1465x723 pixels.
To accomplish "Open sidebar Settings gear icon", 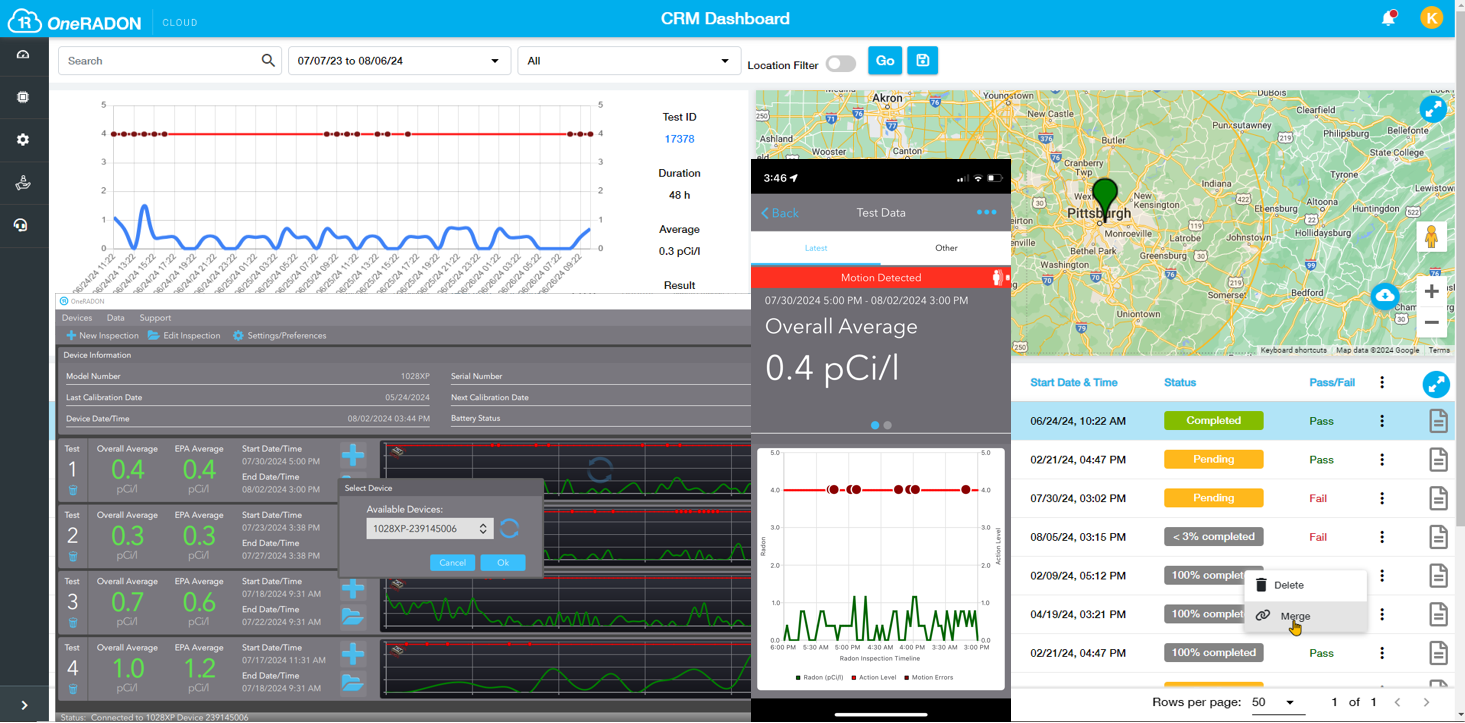I will point(22,139).
